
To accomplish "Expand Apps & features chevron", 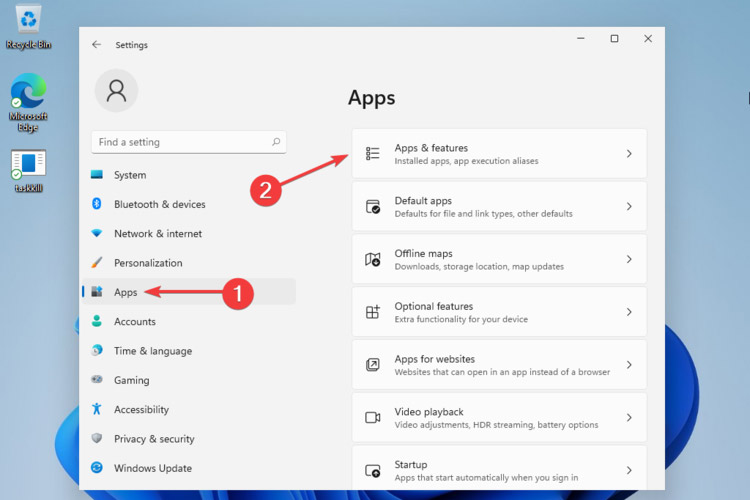I will (629, 154).
